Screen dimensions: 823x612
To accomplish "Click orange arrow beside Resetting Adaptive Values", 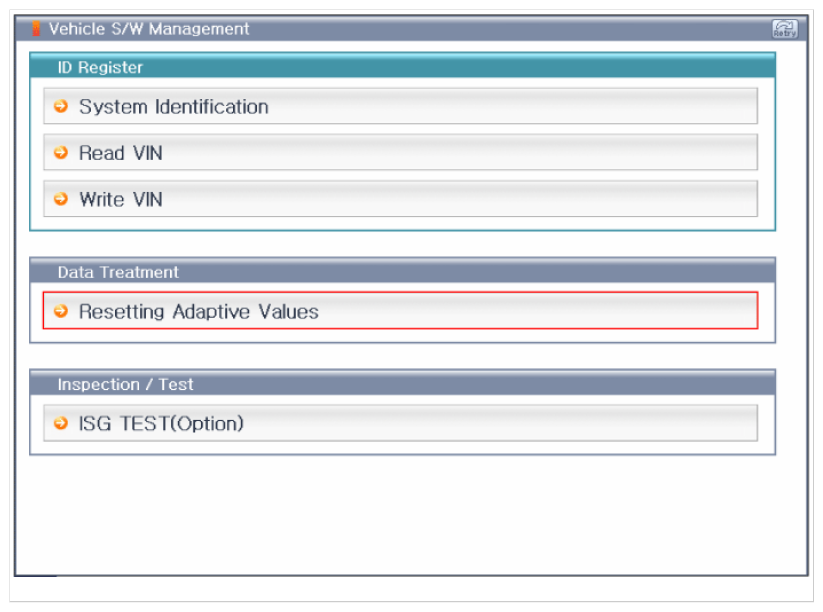I will pos(61,311).
